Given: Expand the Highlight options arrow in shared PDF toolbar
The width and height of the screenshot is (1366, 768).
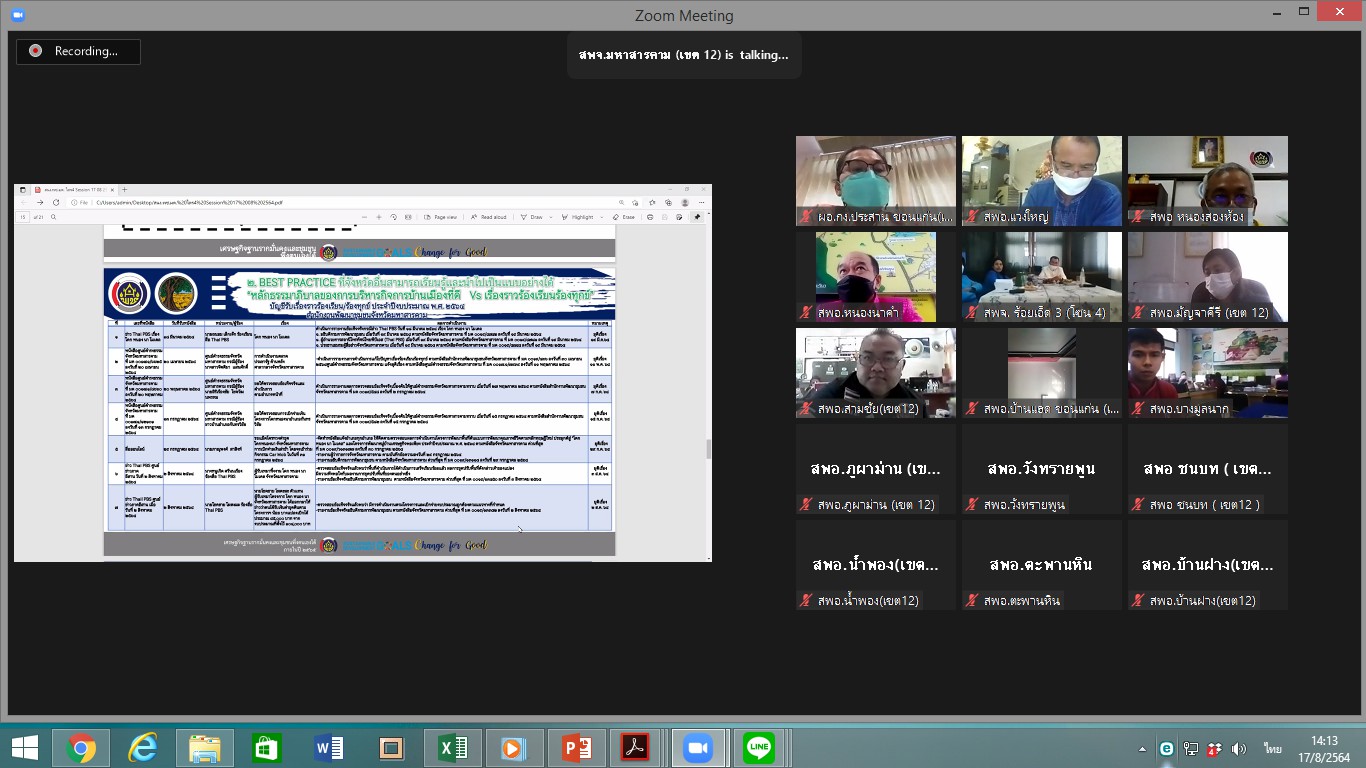Looking at the screenshot, I should click(x=601, y=217).
